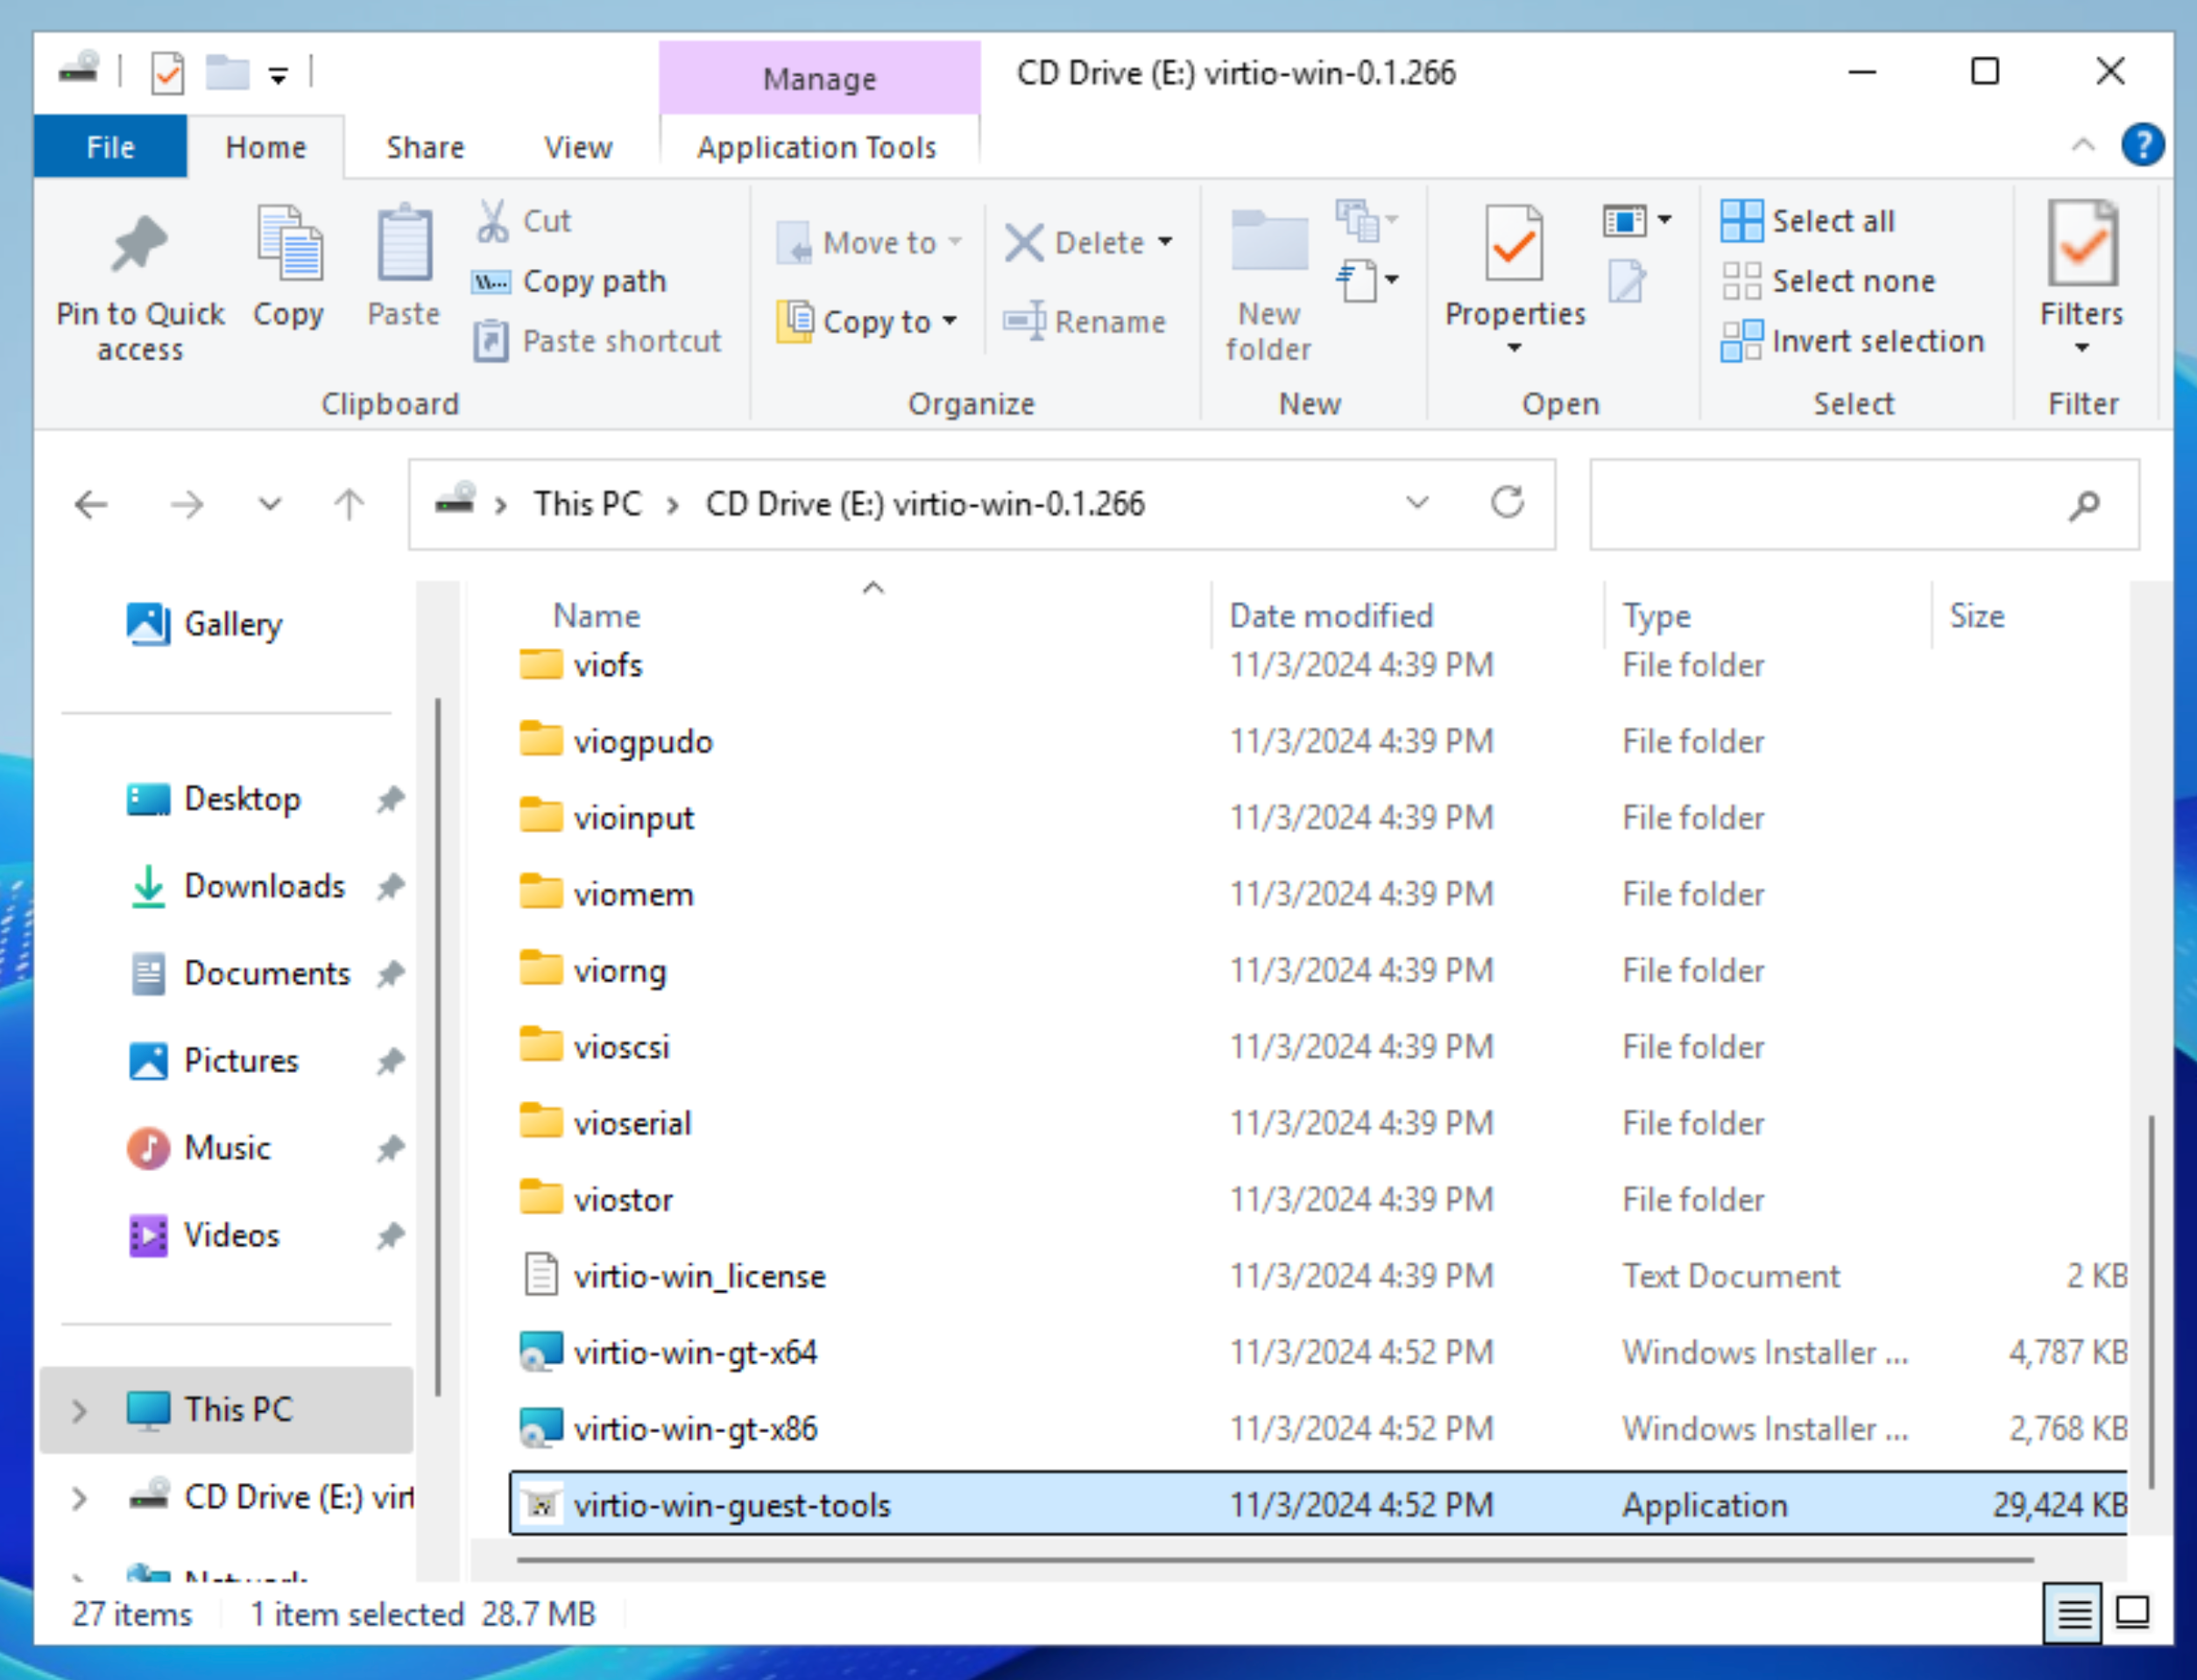Click the Rename ribbon button
The height and width of the screenshot is (1680, 2197).
[1085, 322]
